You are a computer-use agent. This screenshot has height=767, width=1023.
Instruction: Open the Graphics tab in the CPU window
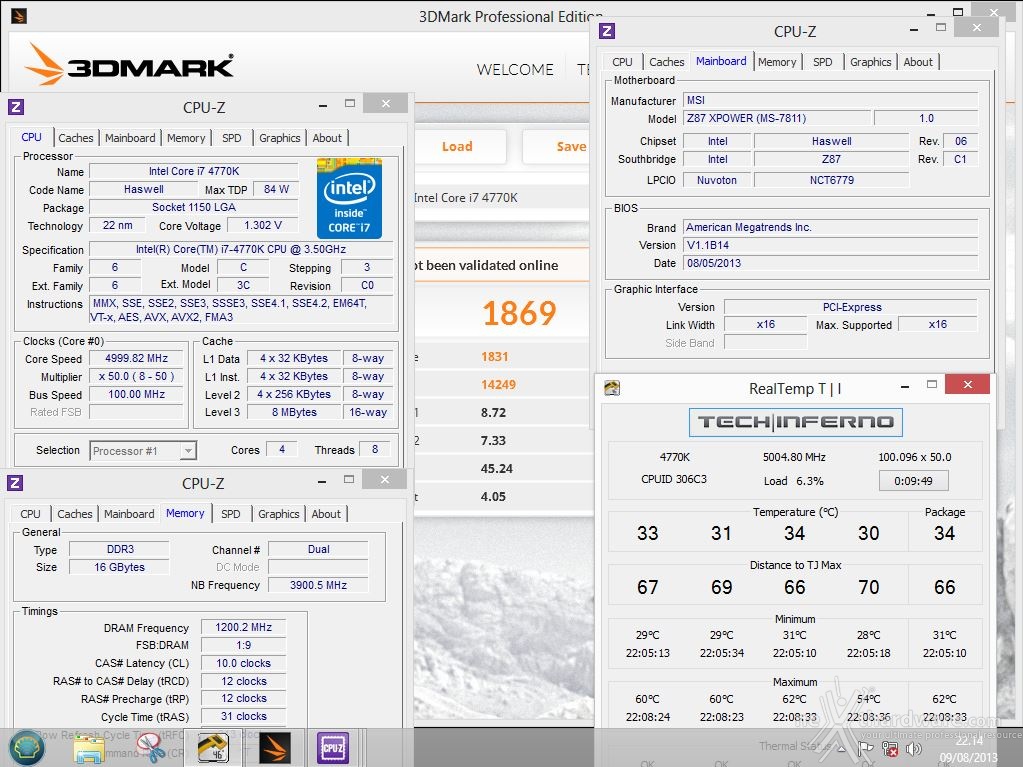click(279, 138)
